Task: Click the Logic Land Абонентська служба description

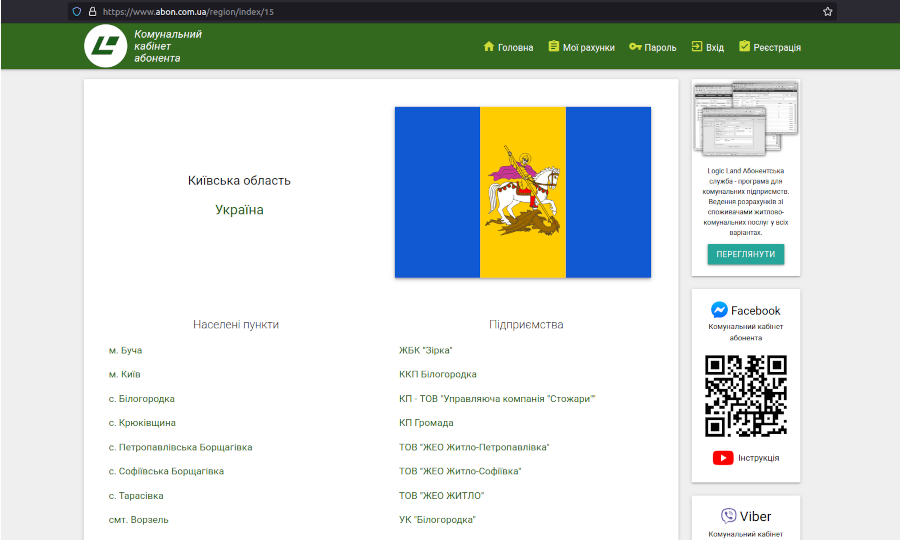Action: 746,201
